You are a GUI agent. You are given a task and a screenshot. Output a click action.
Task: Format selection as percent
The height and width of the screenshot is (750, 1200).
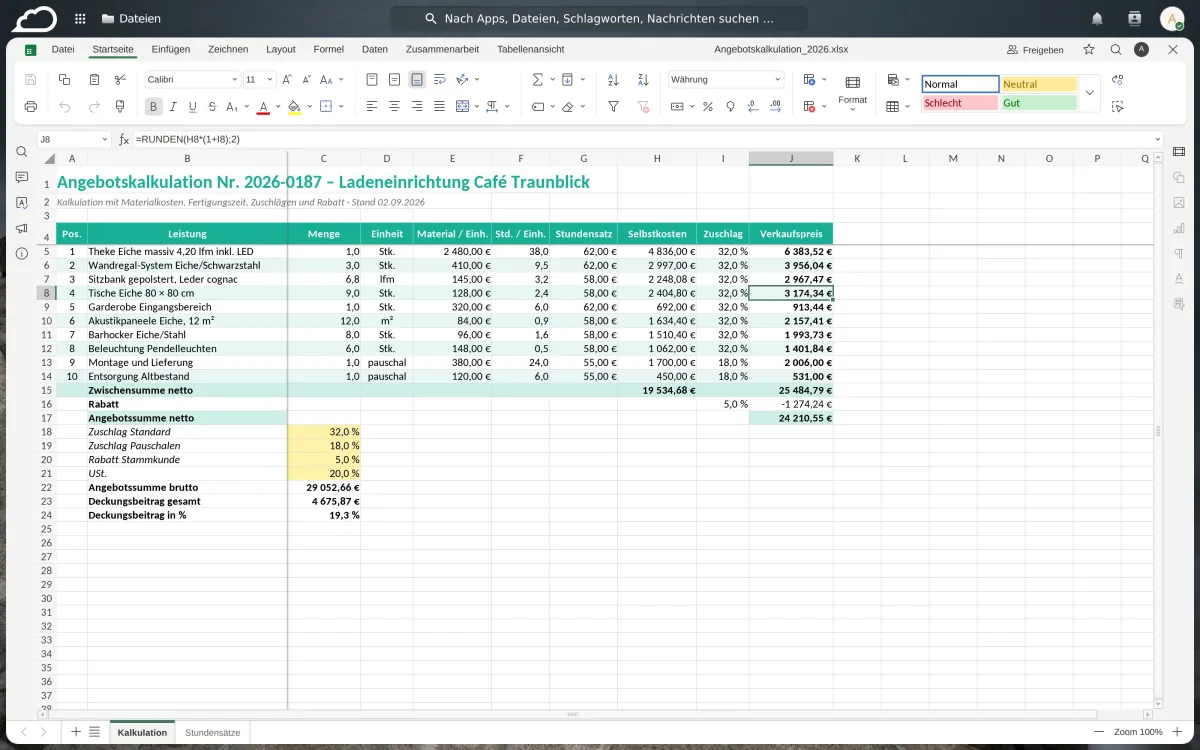(708, 106)
